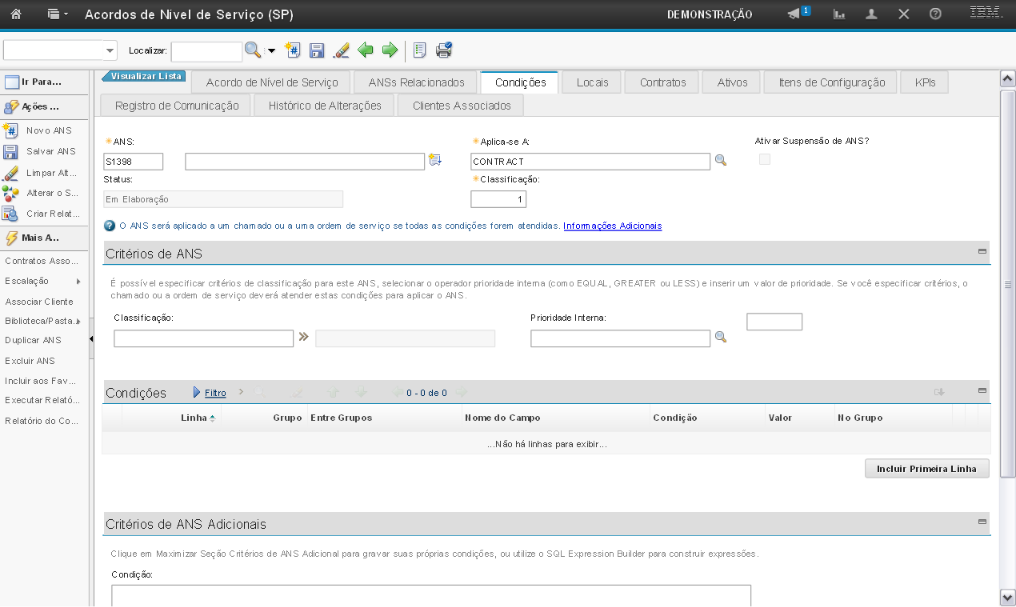Collapse the Critérios de ANS section
Screen dimensions: 1016x607
982,252
